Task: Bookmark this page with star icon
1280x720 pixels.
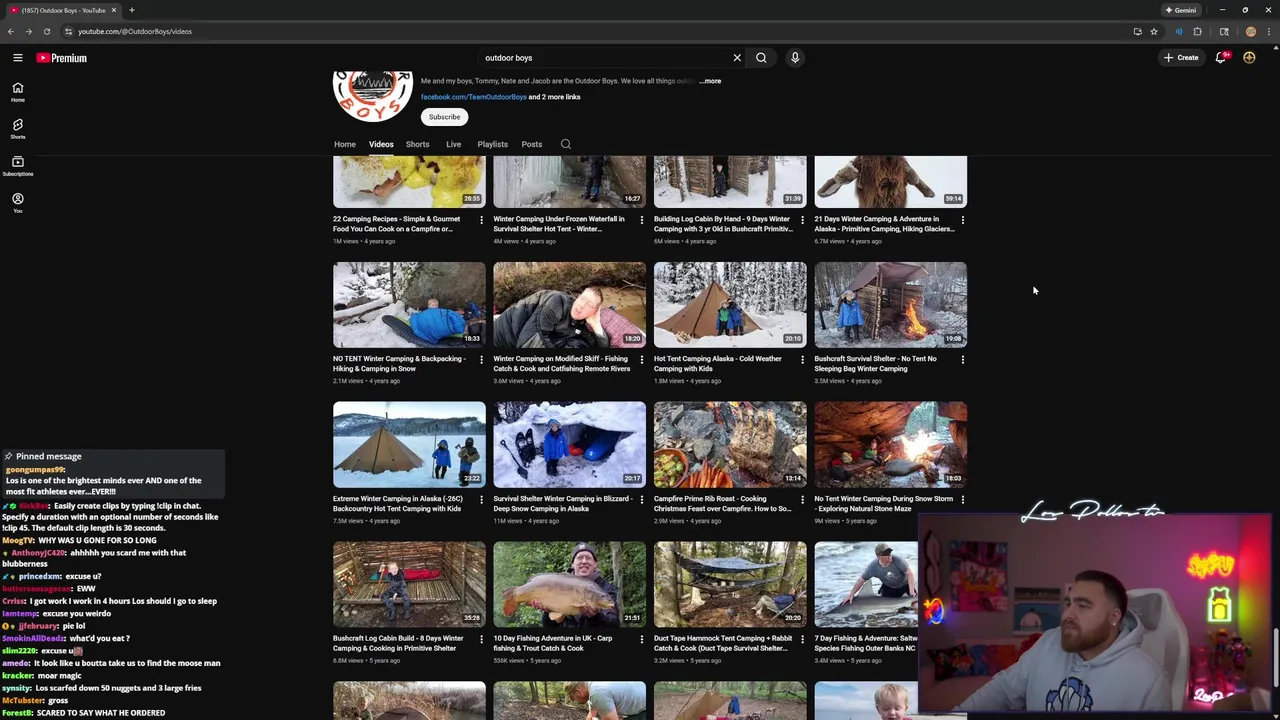Action: pos(1154,31)
